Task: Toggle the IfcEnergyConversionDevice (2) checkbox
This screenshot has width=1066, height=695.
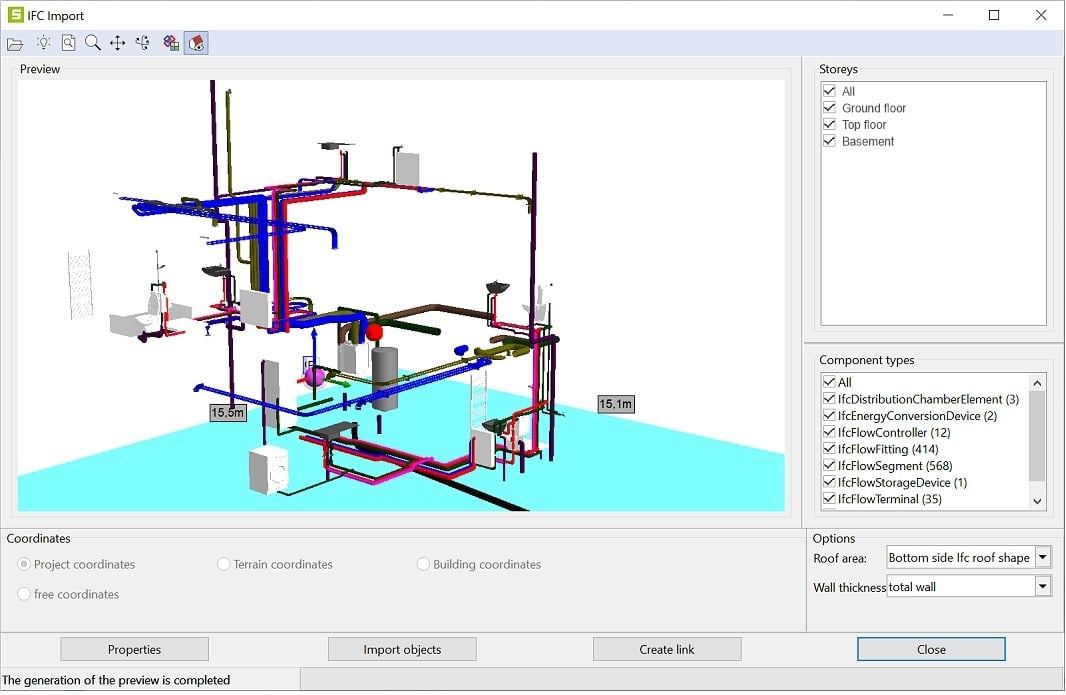Action: click(829, 416)
